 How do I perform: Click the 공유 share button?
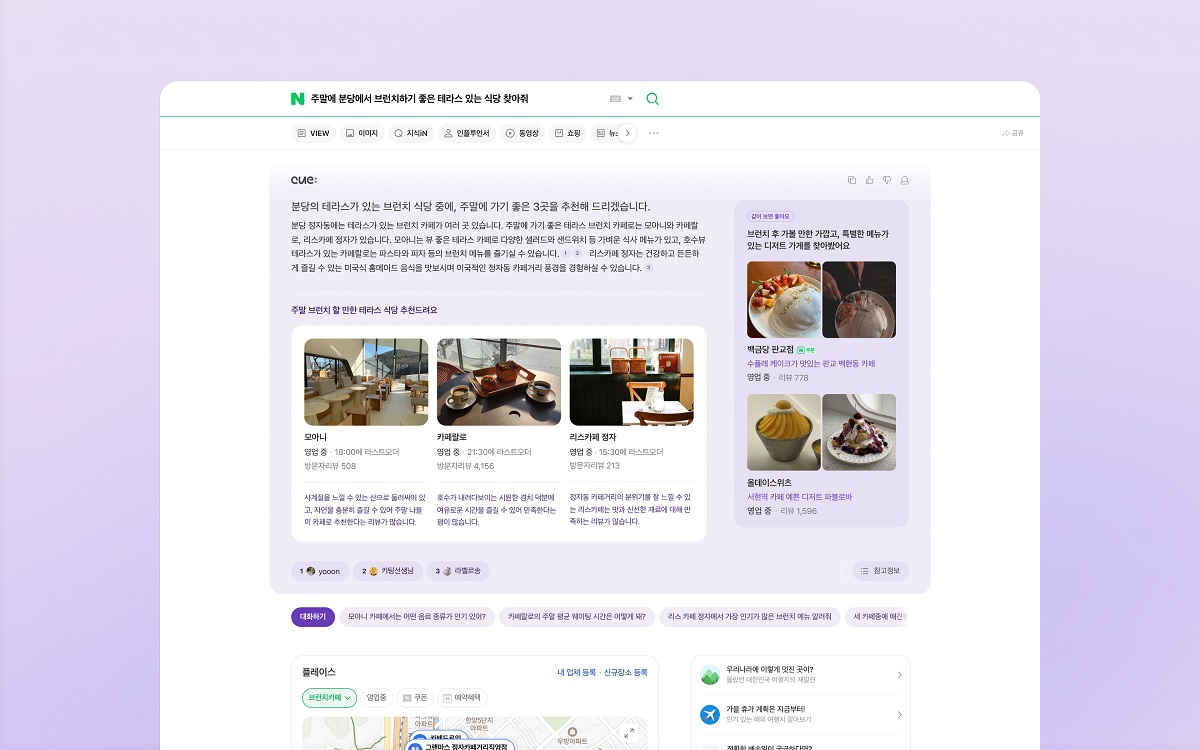point(1013,133)
